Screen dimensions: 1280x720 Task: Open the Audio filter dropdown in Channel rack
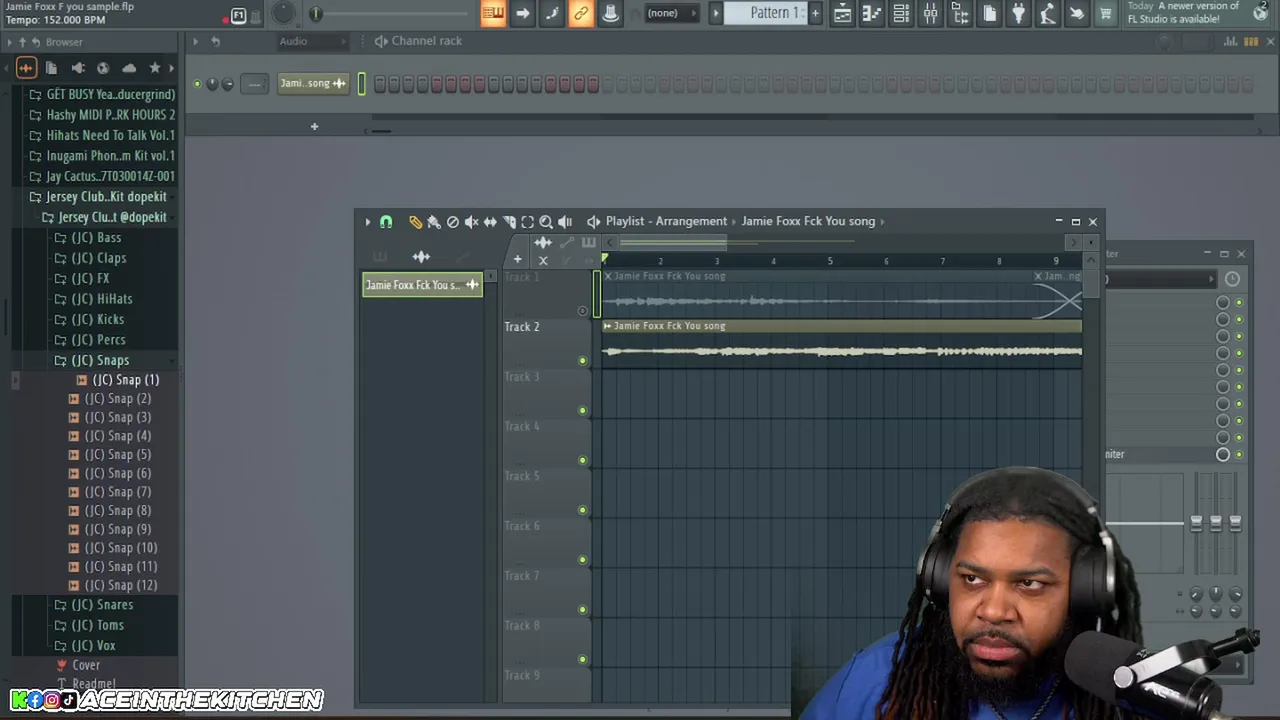click(311, 41)
